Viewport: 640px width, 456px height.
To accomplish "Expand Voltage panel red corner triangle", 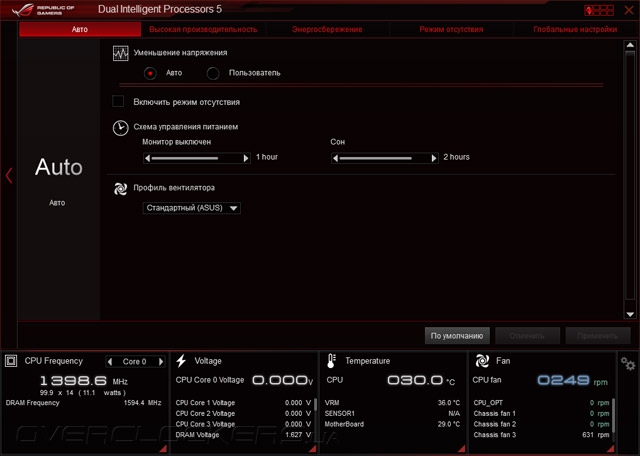I will coord(313,449).
